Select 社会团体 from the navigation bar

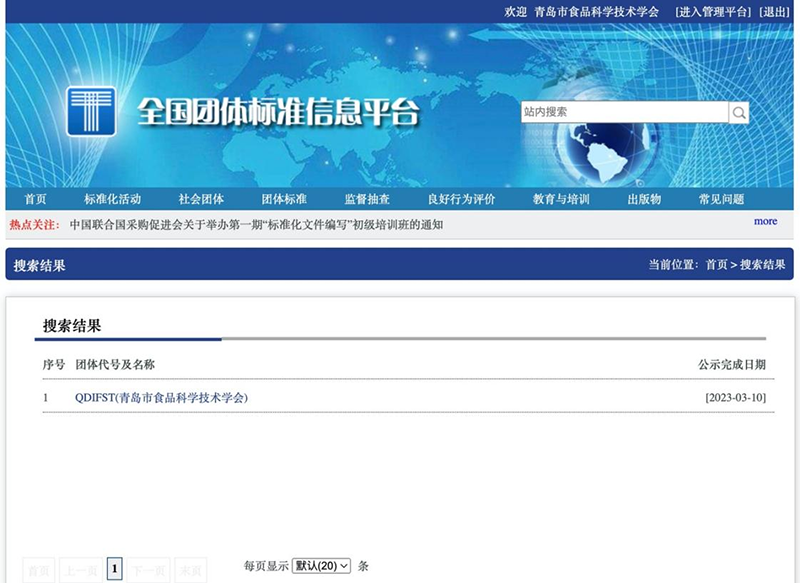coord(201,199)
